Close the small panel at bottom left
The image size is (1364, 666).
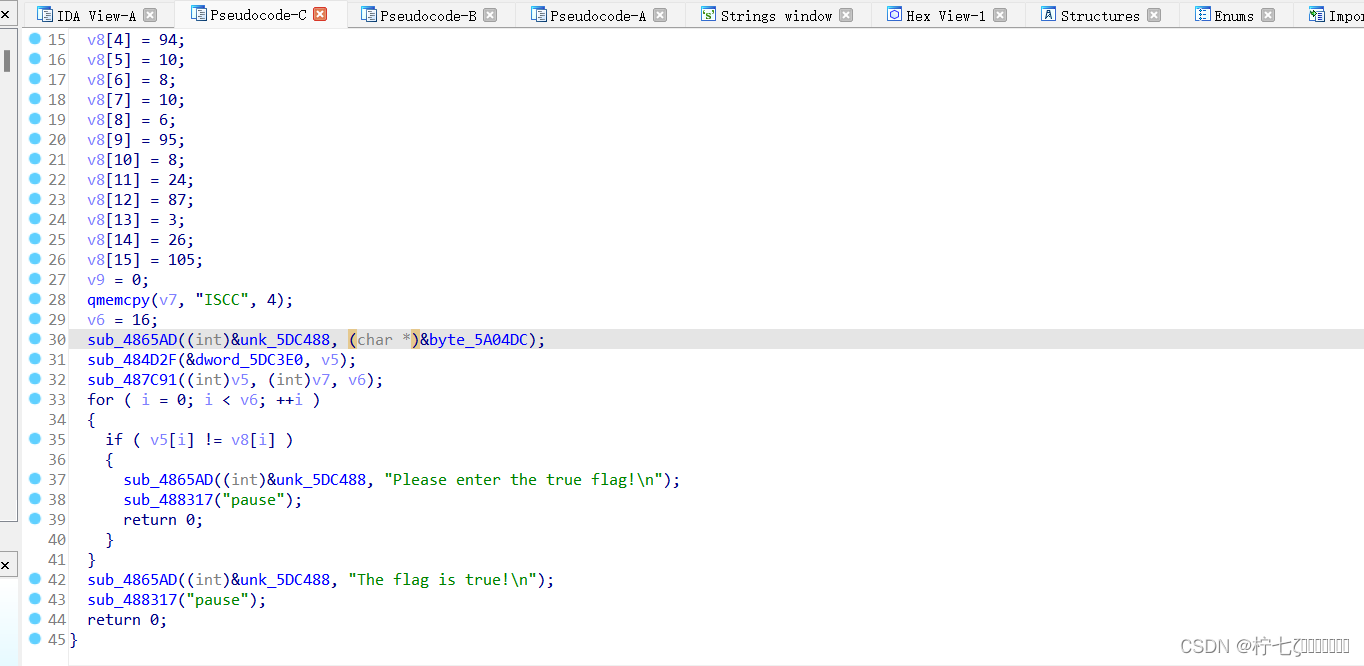point(7,564)
